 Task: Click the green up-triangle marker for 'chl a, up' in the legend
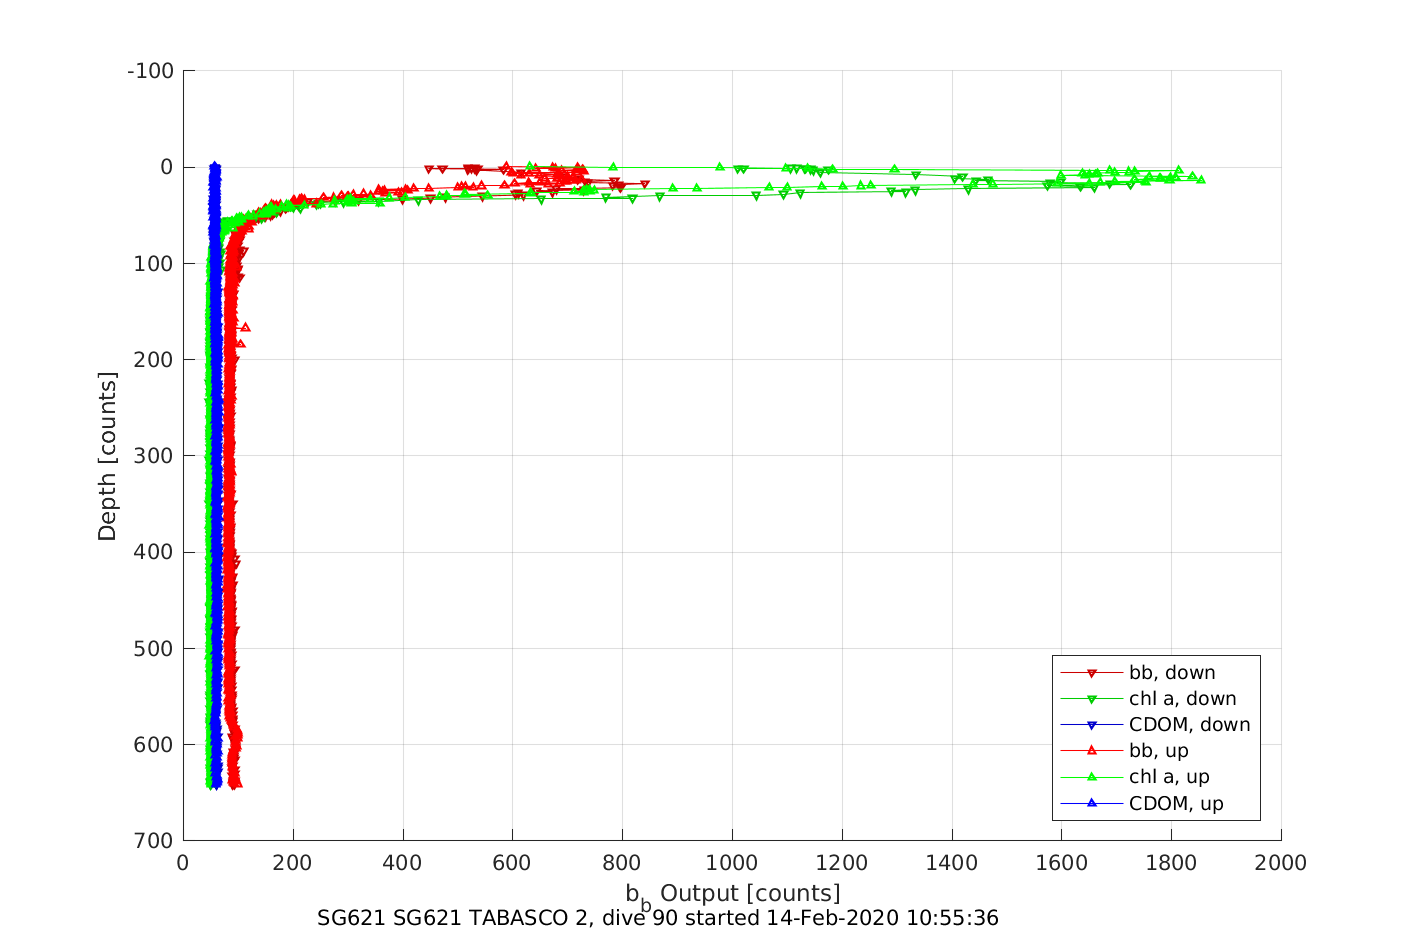pyautogui.click(x=1092, y=776)
